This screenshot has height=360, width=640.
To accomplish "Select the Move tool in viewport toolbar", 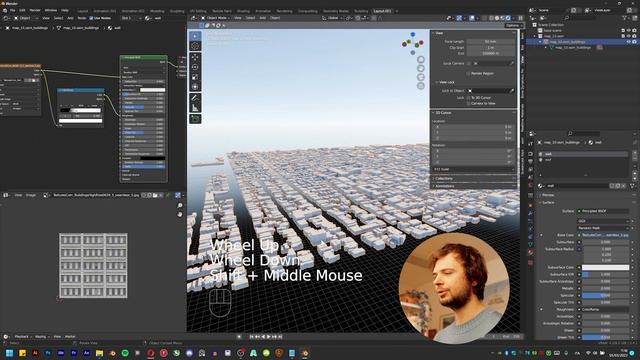I will click(196, 57).
